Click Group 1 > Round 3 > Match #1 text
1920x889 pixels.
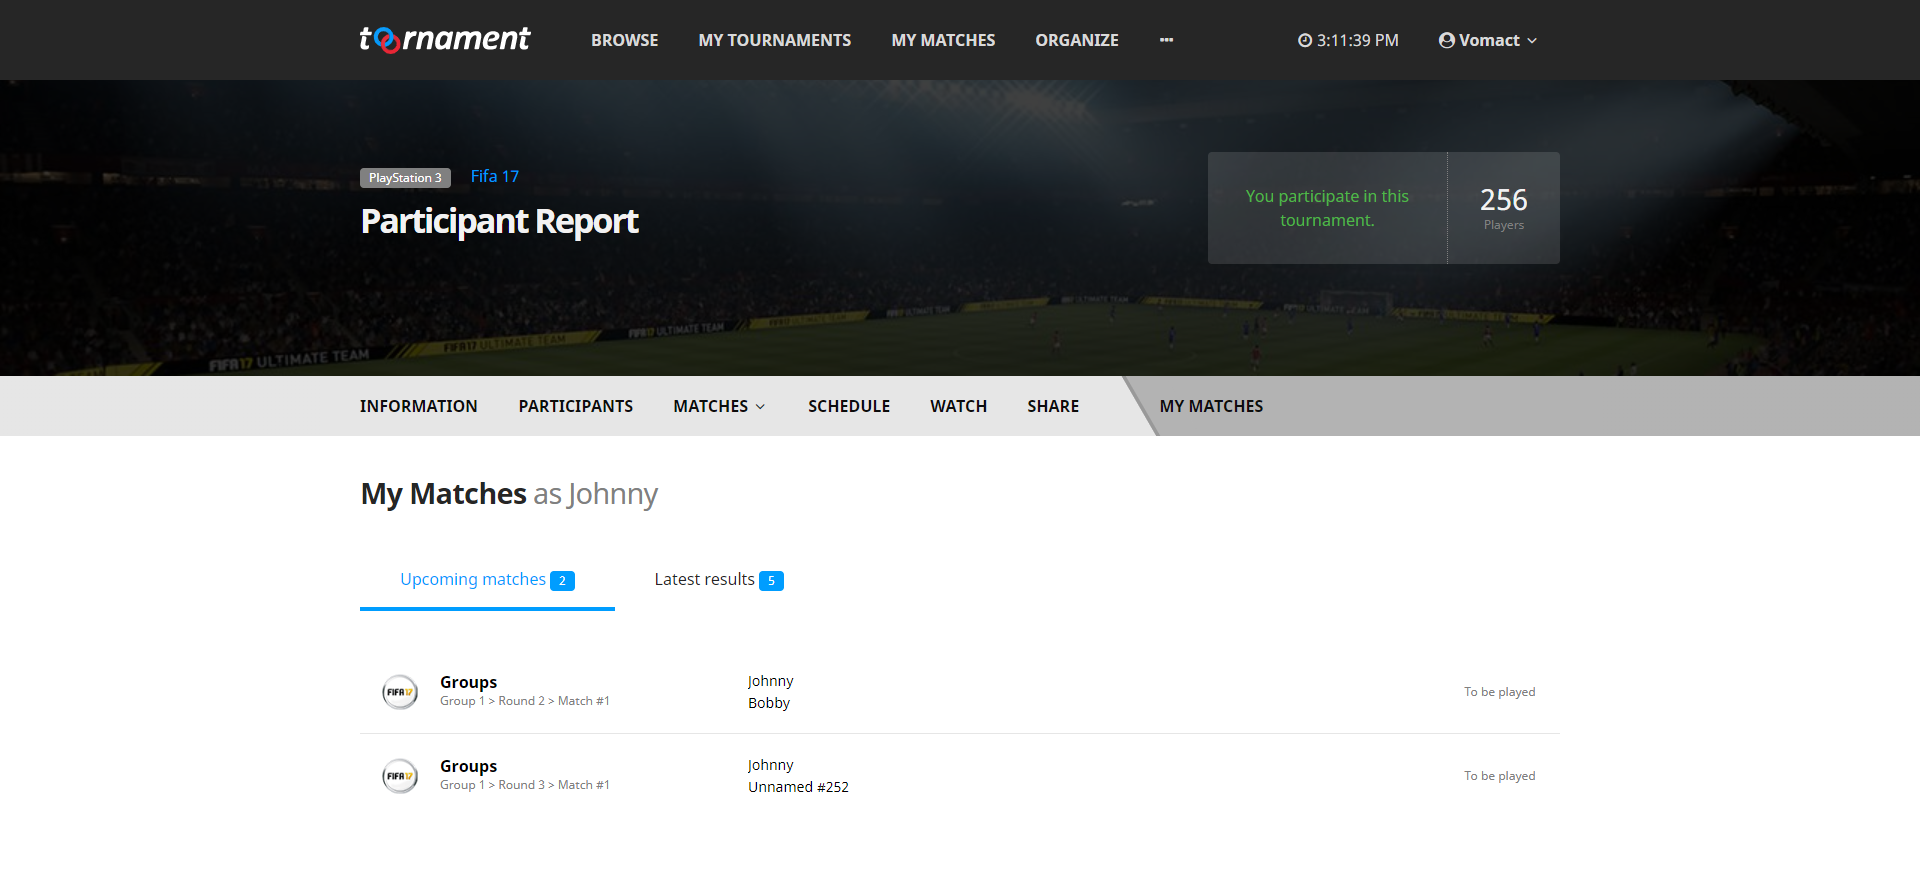525,785
